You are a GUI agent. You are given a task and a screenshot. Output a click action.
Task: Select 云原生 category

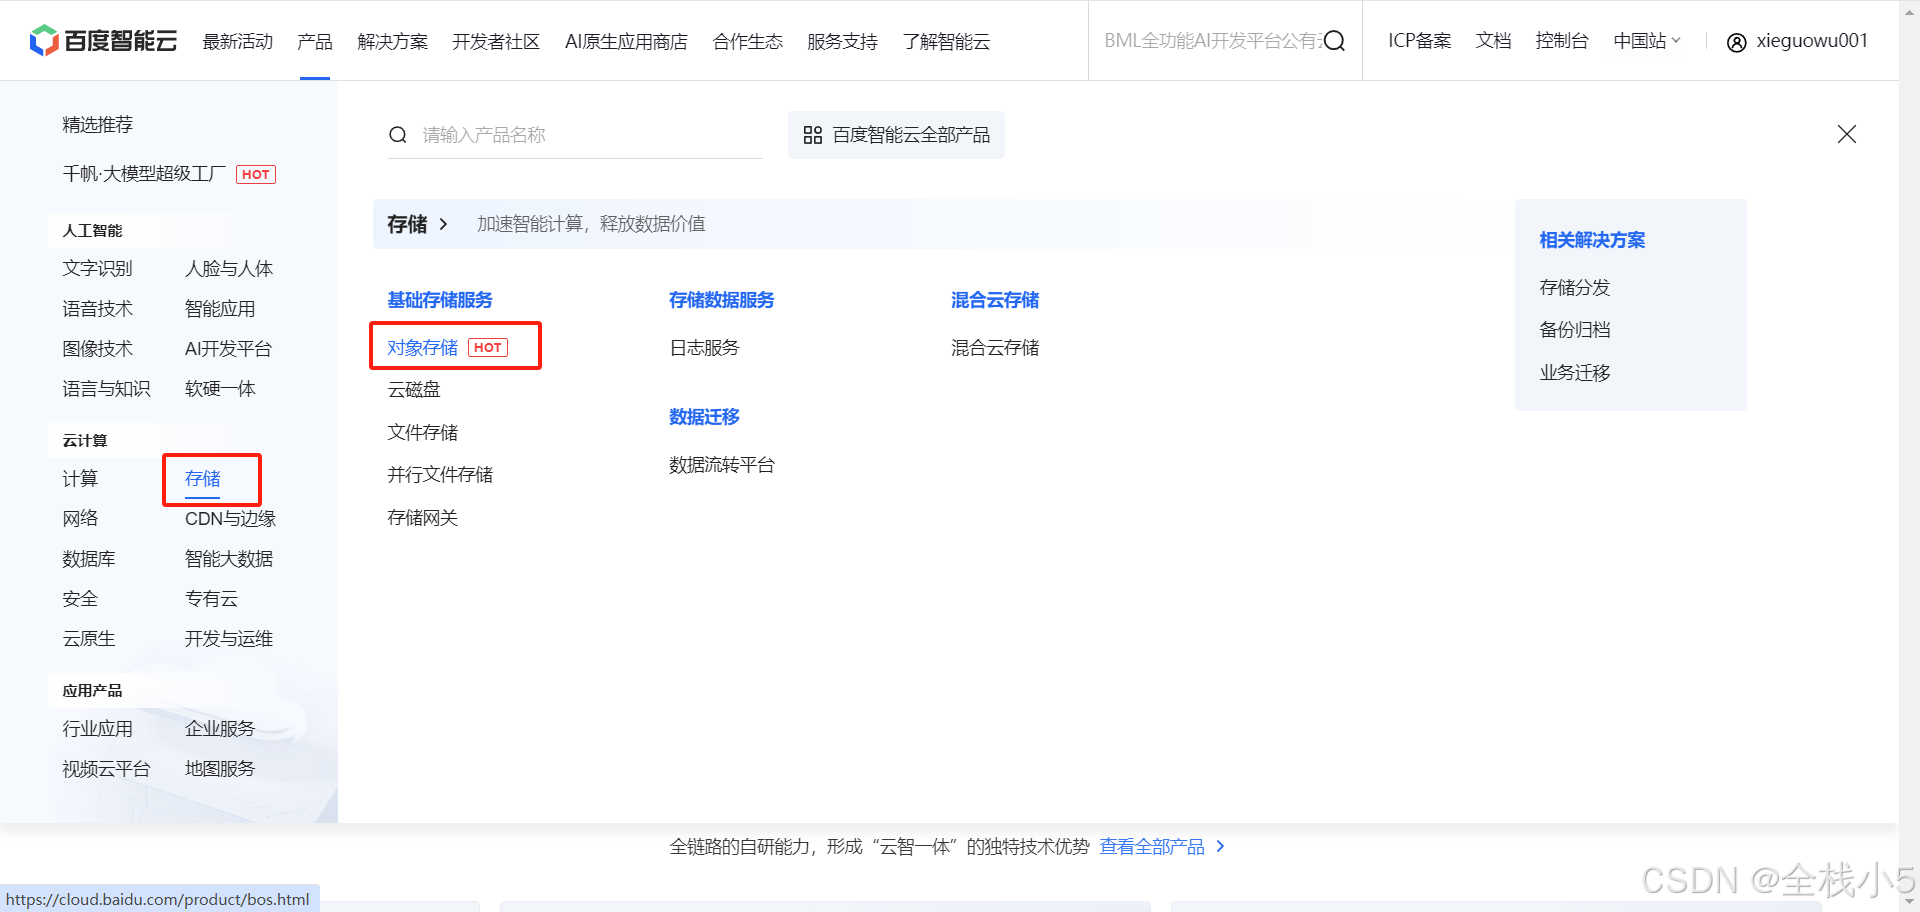89,639
